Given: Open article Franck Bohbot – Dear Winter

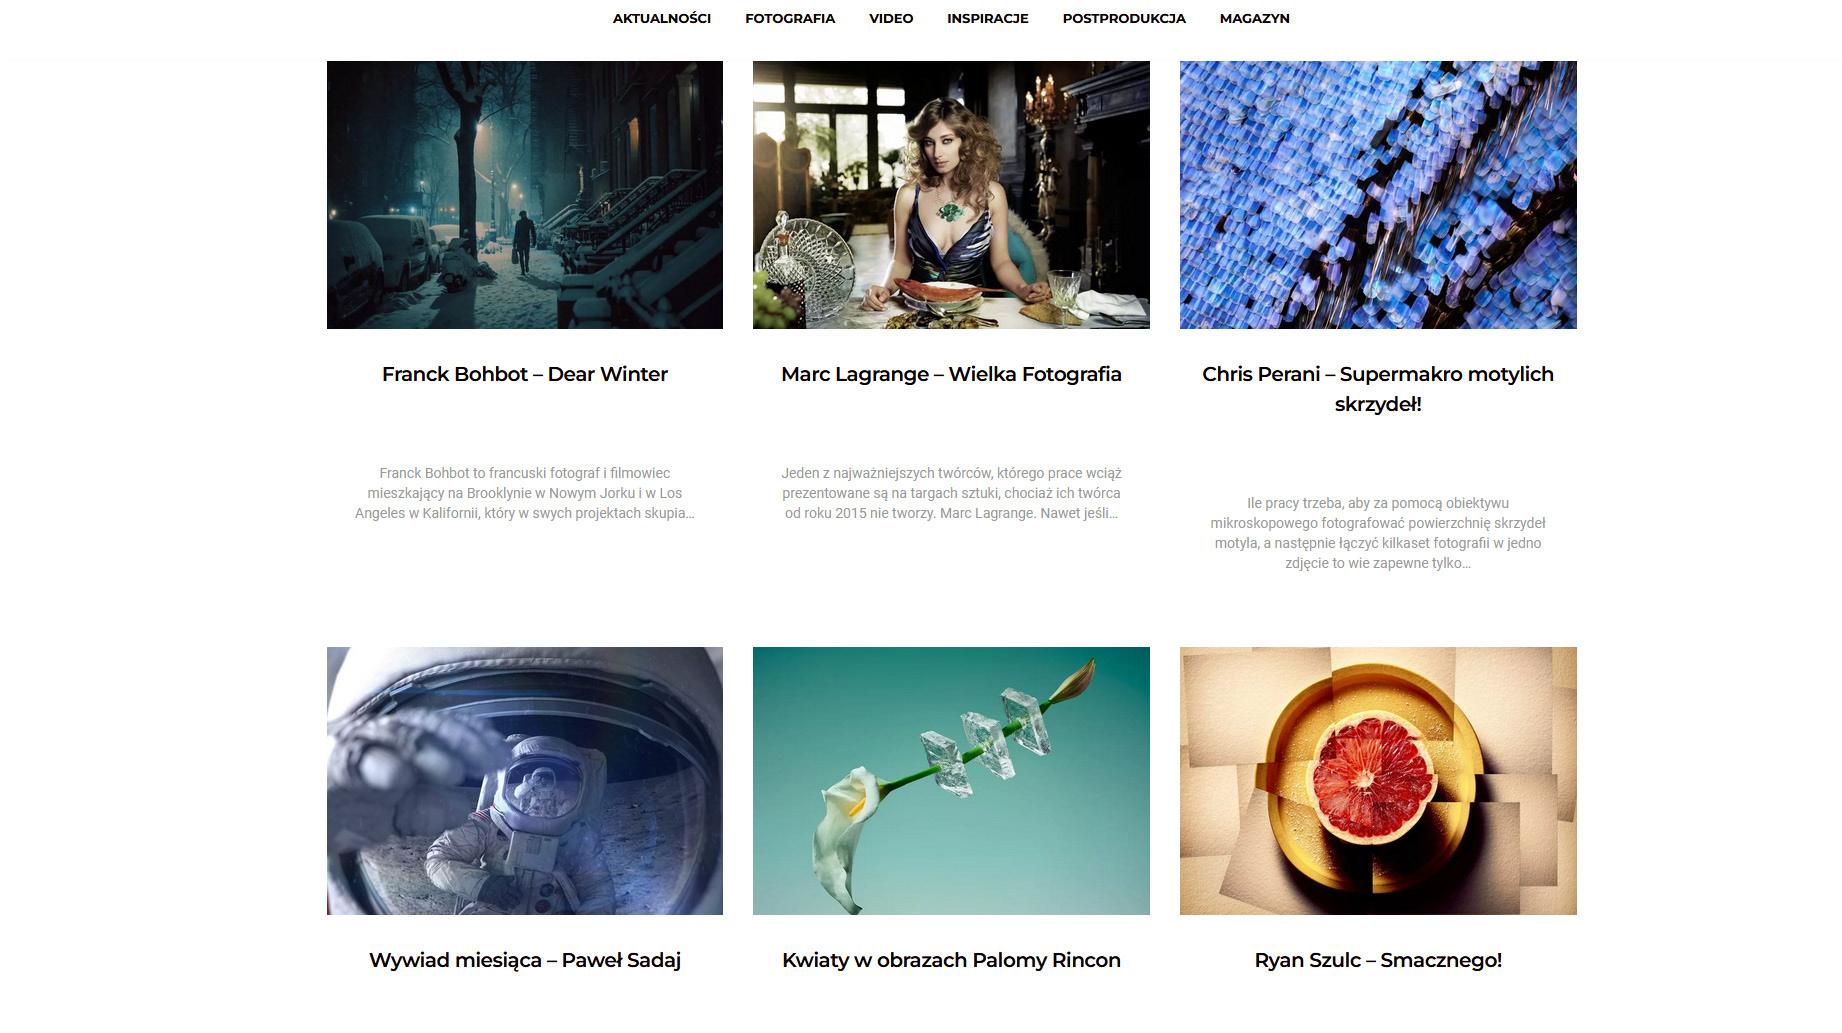Looking at the screenshot, I should click(525, 374).
